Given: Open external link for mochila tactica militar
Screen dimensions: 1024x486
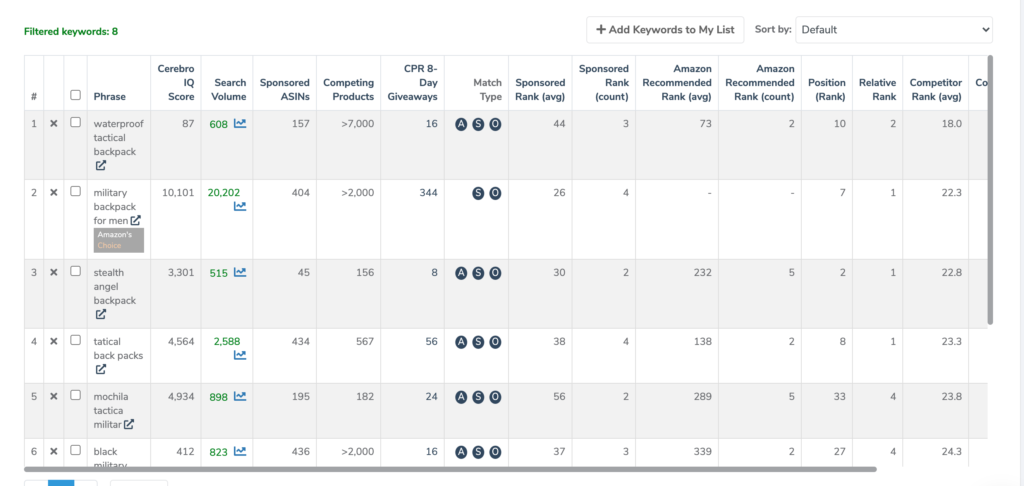Looking at the screenshot, I should [x=129, y=424].
